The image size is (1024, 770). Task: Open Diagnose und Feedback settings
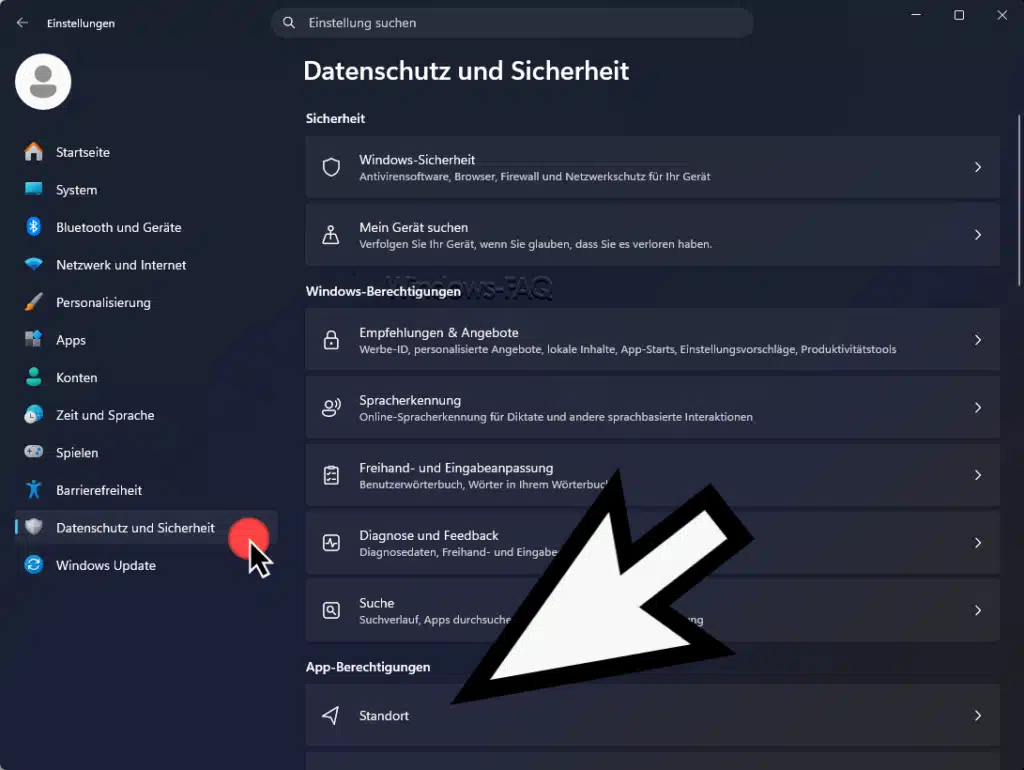coord(652,543)
